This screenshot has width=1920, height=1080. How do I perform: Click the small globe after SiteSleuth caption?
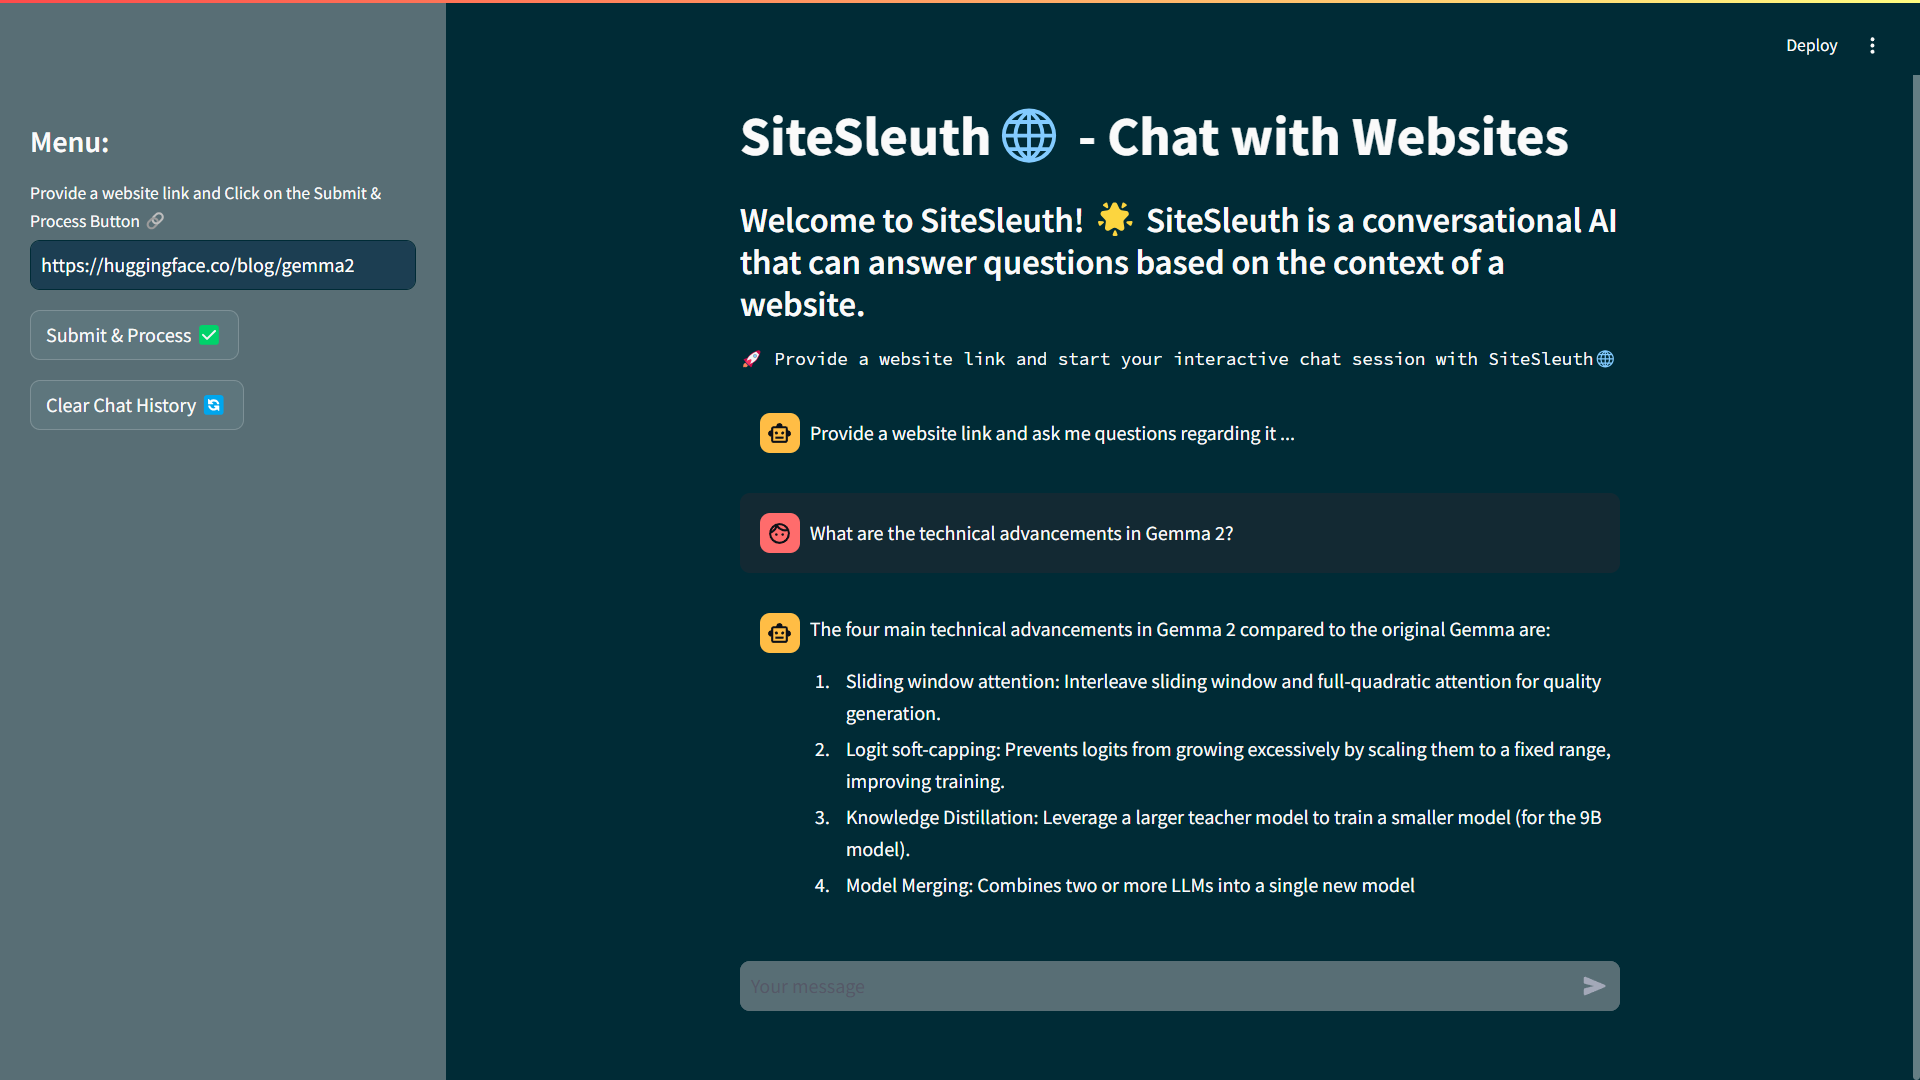pos(1605,359)
